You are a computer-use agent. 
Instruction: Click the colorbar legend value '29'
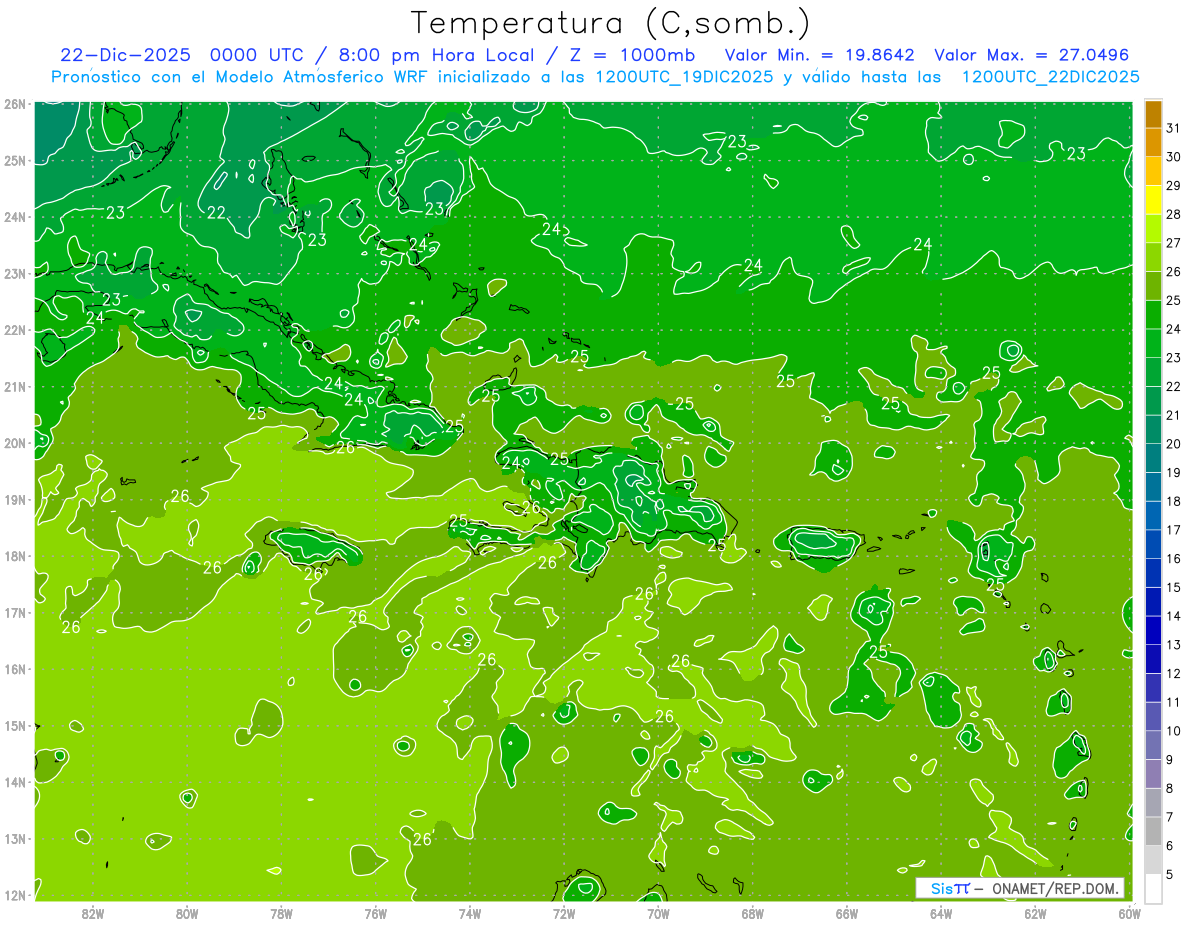(1173, 185)
